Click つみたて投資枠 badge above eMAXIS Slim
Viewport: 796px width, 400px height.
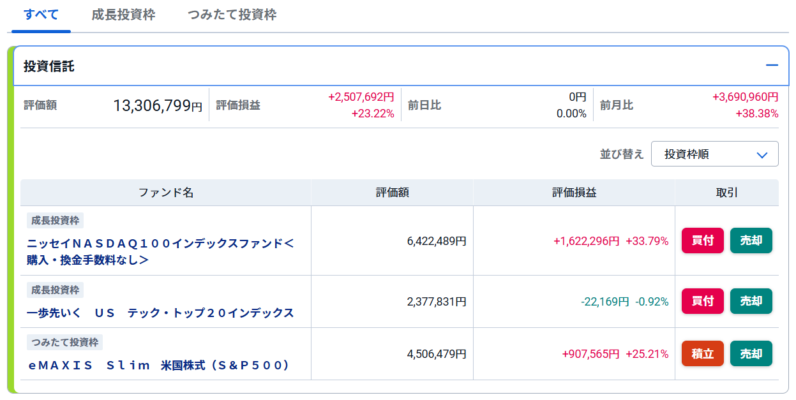coord(64,342)
